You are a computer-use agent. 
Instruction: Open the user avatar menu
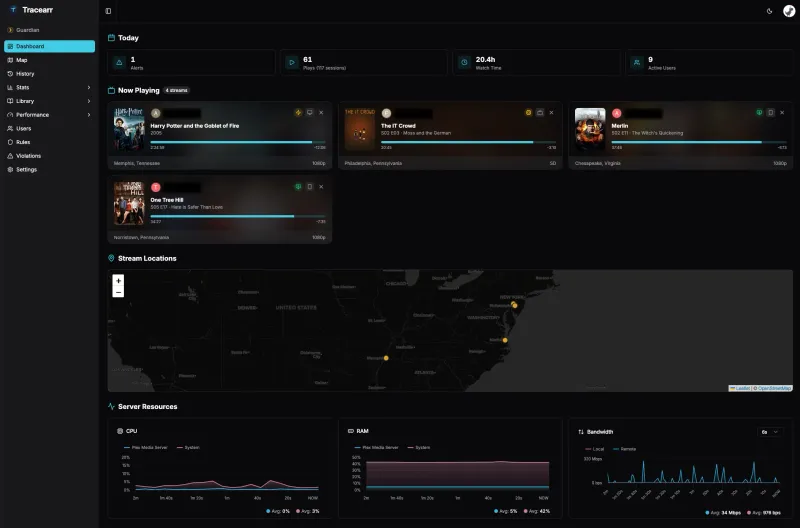coord(789,11)
